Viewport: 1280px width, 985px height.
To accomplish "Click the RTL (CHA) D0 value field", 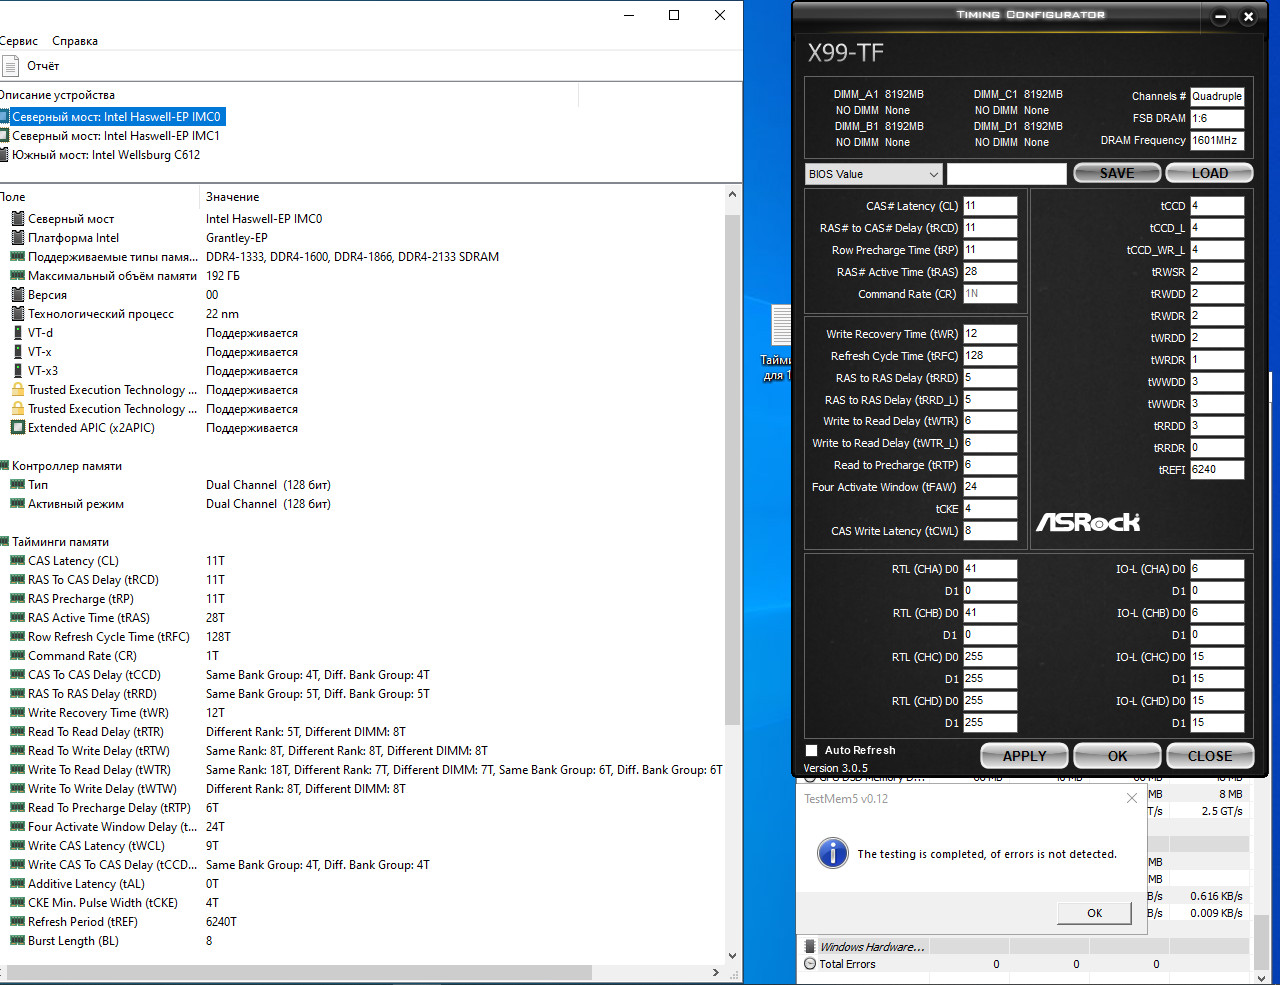I will [990, 569].
